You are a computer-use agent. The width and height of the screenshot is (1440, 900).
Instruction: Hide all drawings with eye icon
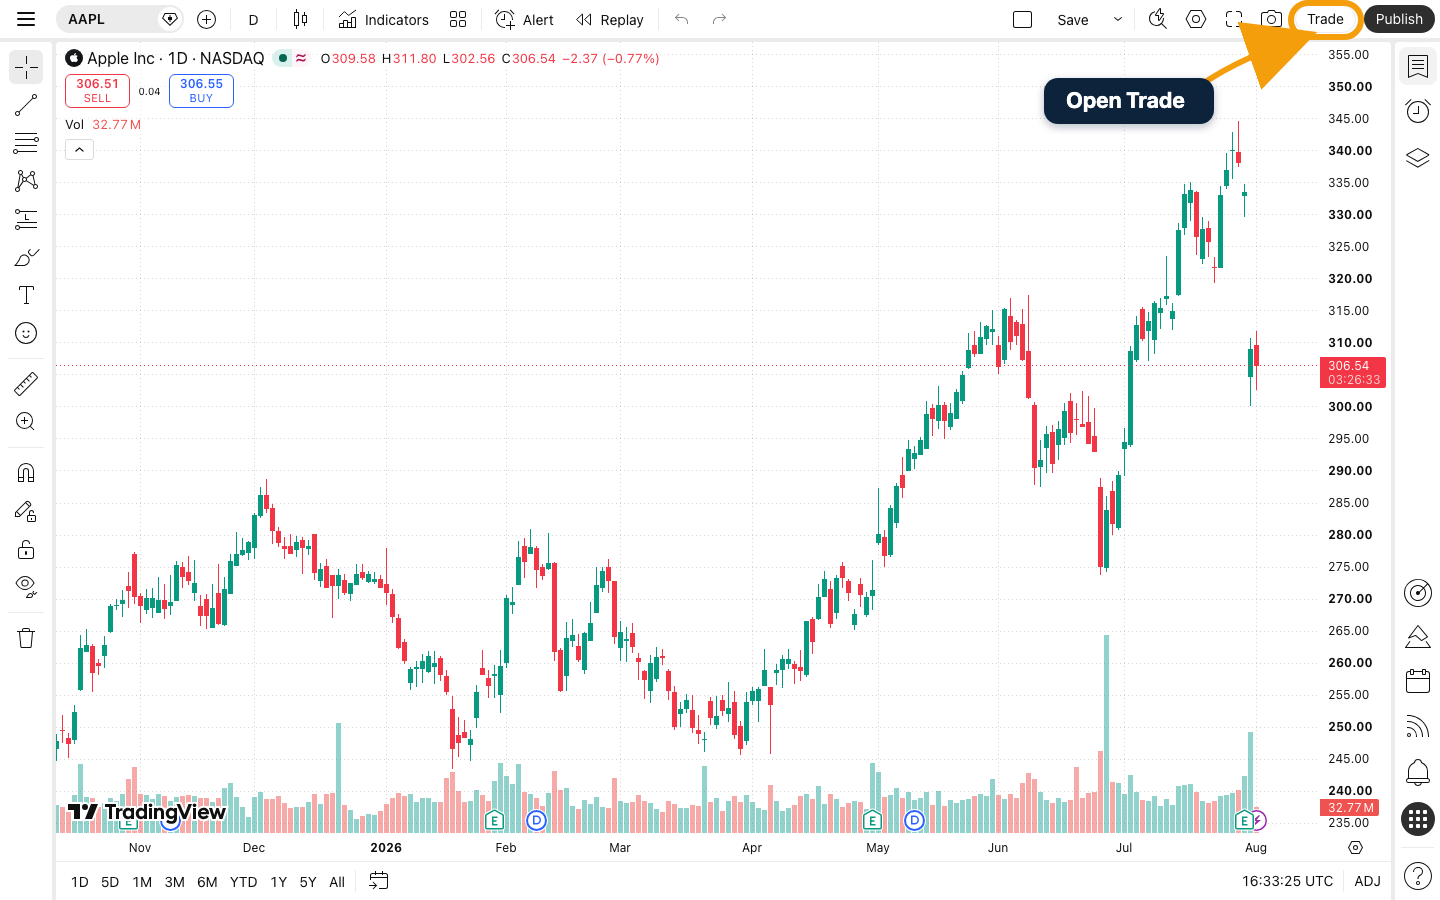pyautogui.click(x=26, y=587)
